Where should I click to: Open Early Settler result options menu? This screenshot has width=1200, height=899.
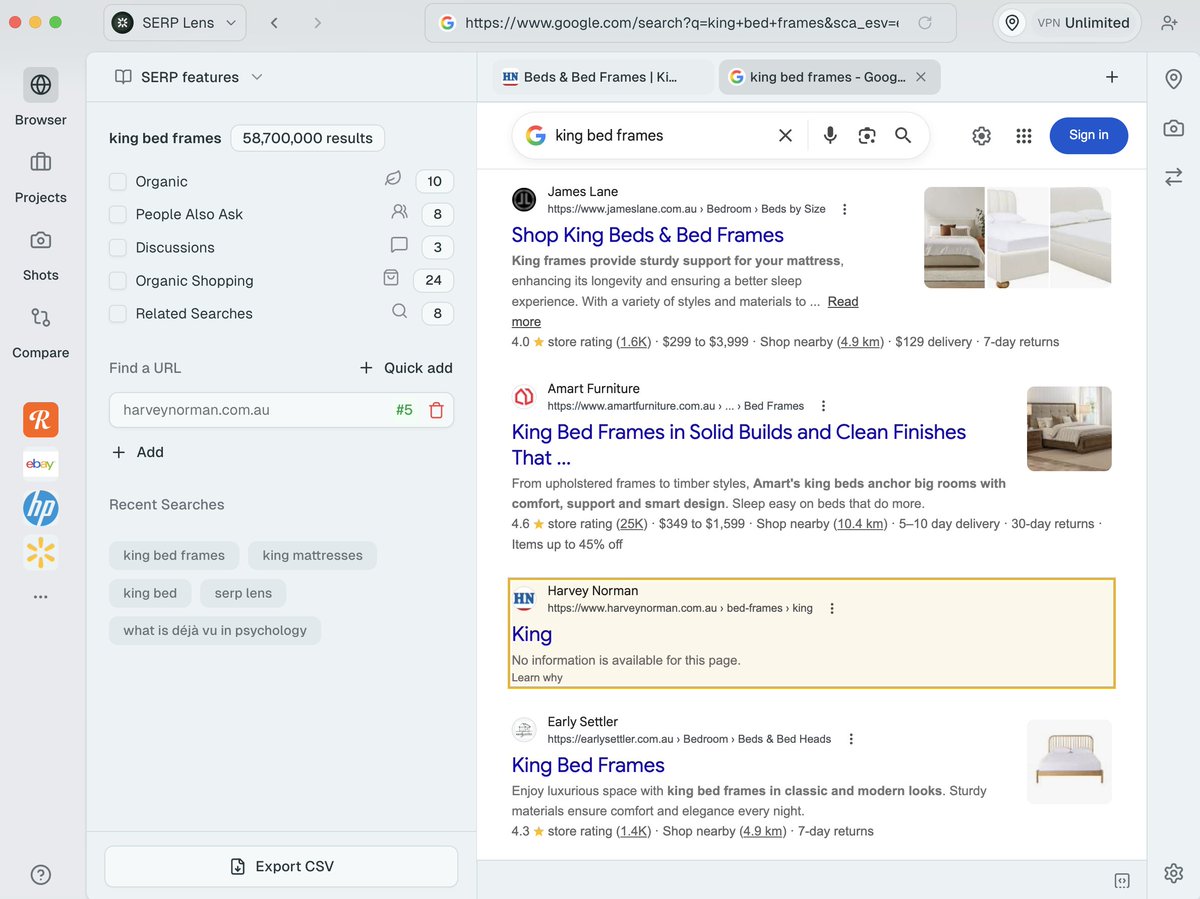tap(851, 739)
